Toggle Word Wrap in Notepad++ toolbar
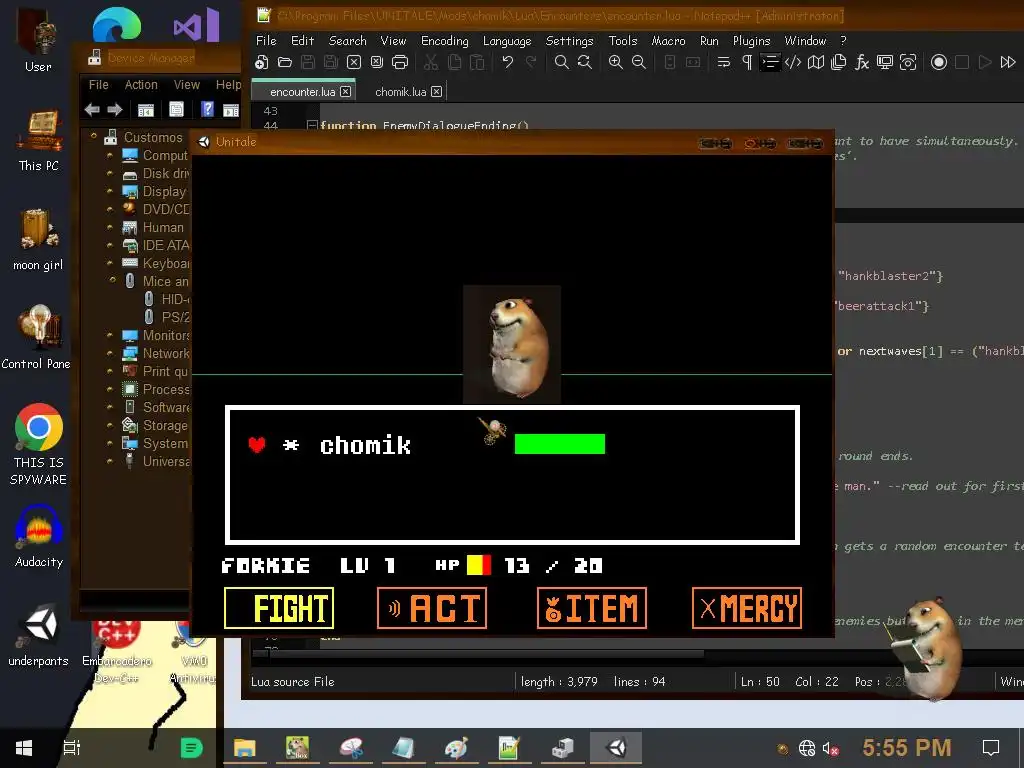Viewport: 1024px width, 768px height. pyautogui.click(x=724, y=62)
